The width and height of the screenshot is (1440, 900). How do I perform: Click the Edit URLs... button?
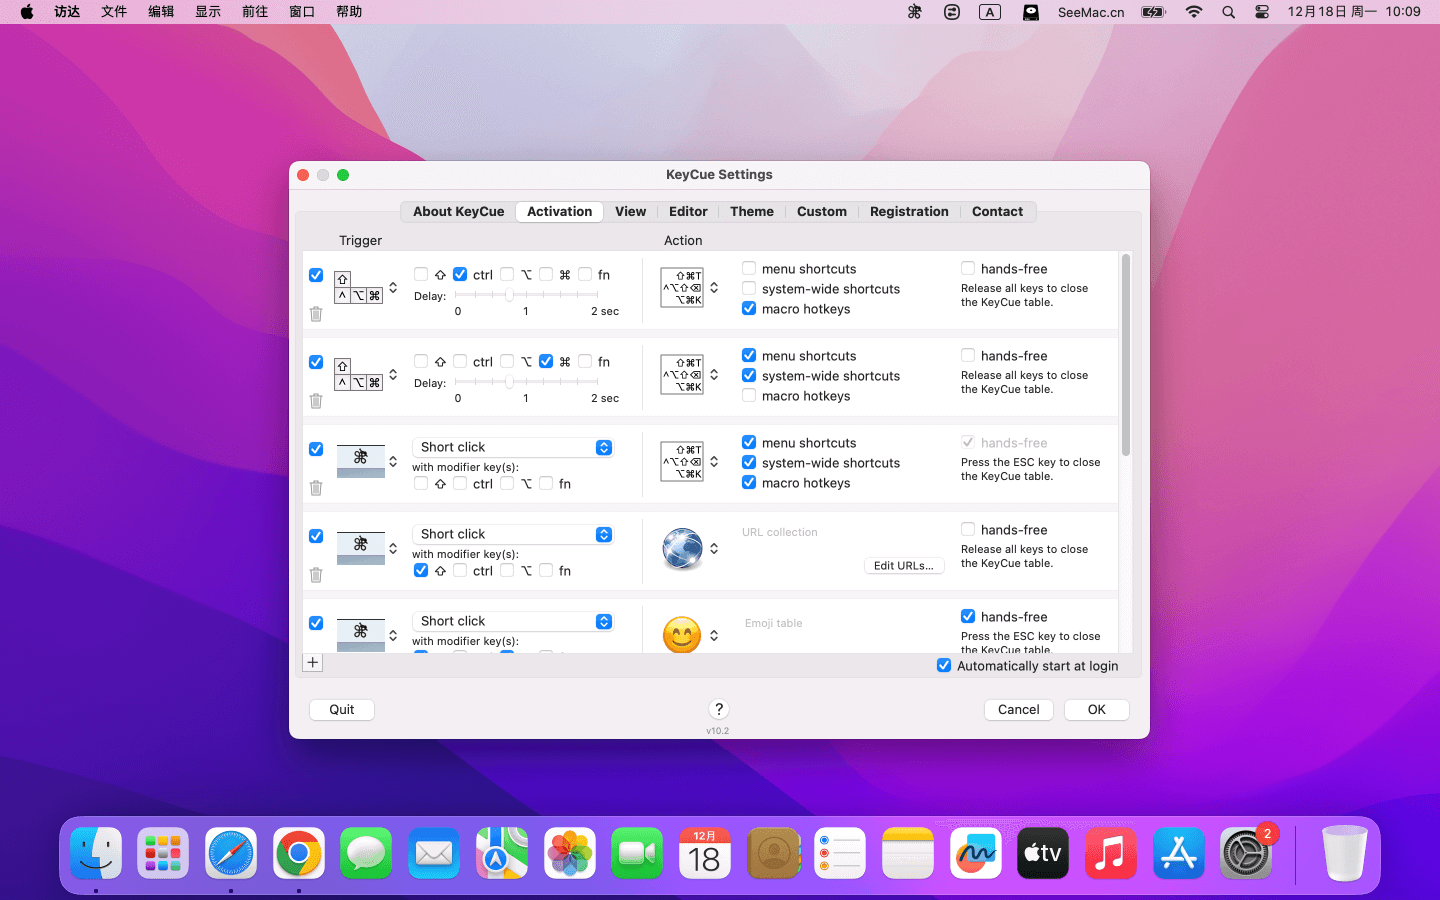pyautogui.click(x=903, y=566)
